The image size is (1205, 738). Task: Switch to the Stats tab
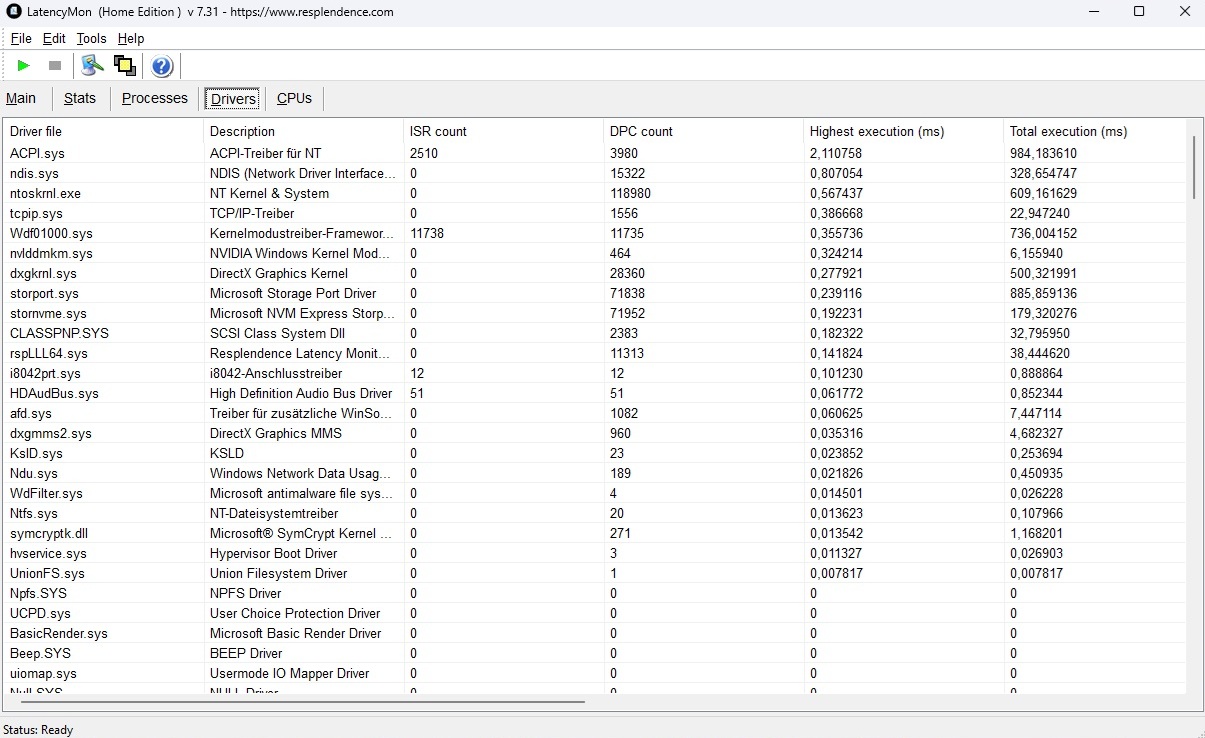80,98
